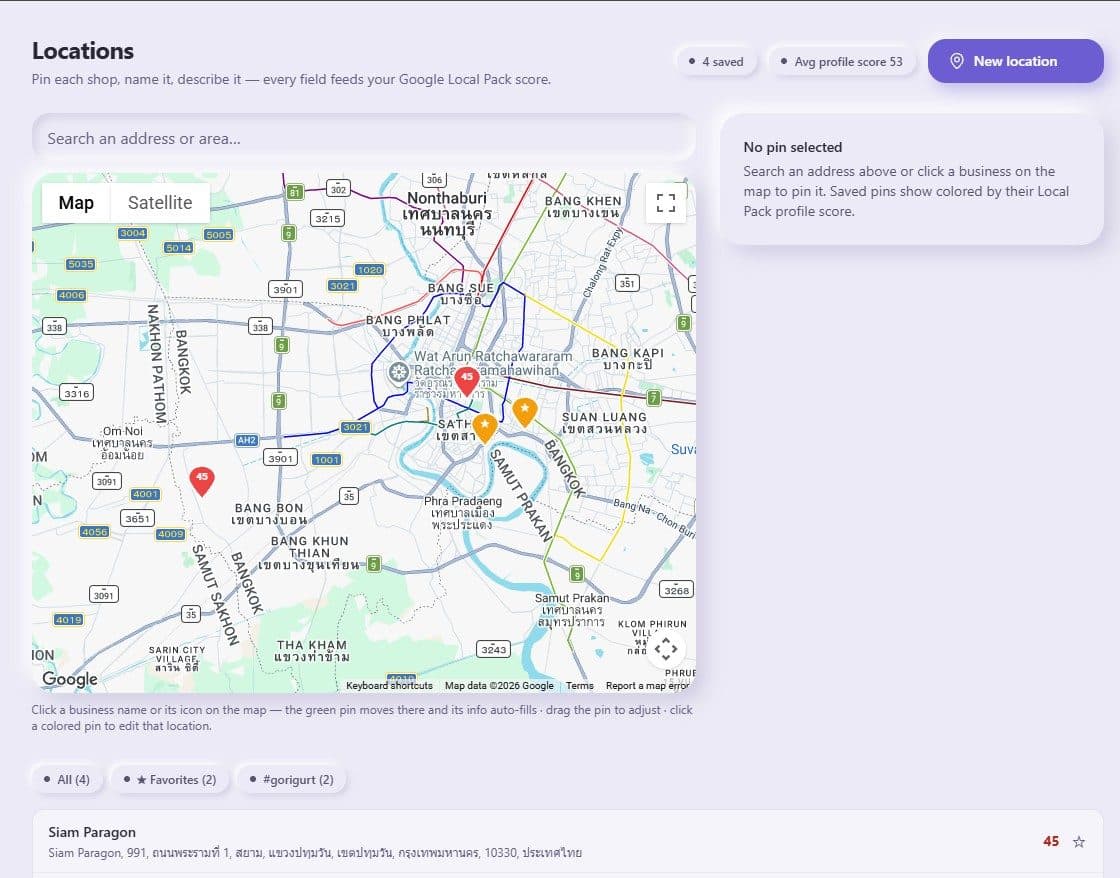Filter list by #gorigurt (2) tag
The image size is (1120, 878).
tap(291, 779)
